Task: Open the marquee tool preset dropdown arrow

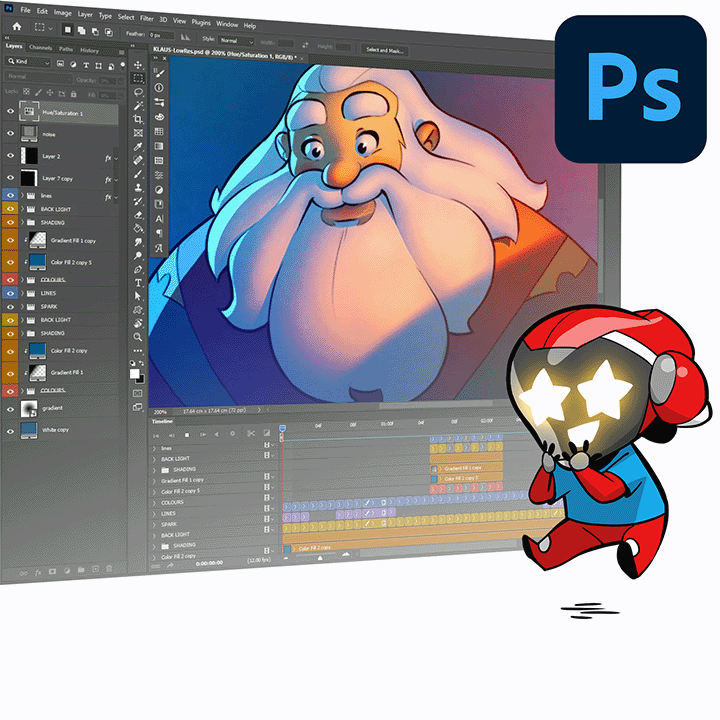Action: [51, 28]
